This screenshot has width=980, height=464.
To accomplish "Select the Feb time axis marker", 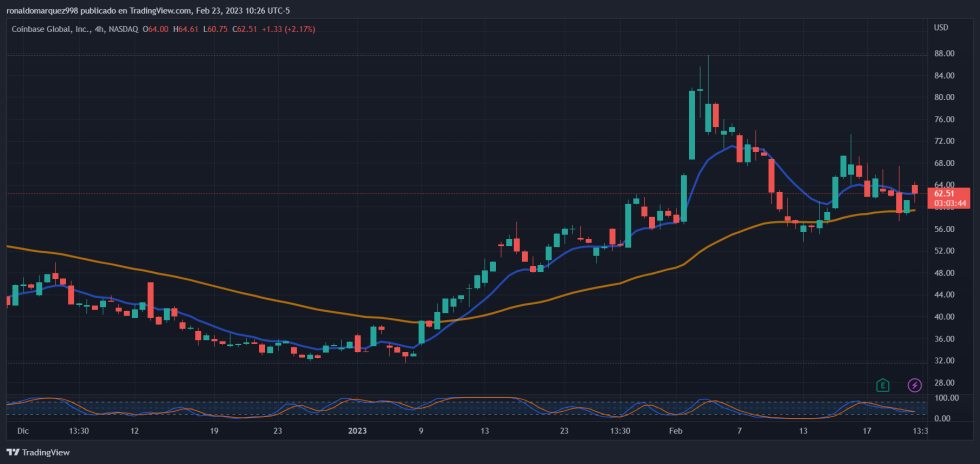I will [x=675, y=431].
